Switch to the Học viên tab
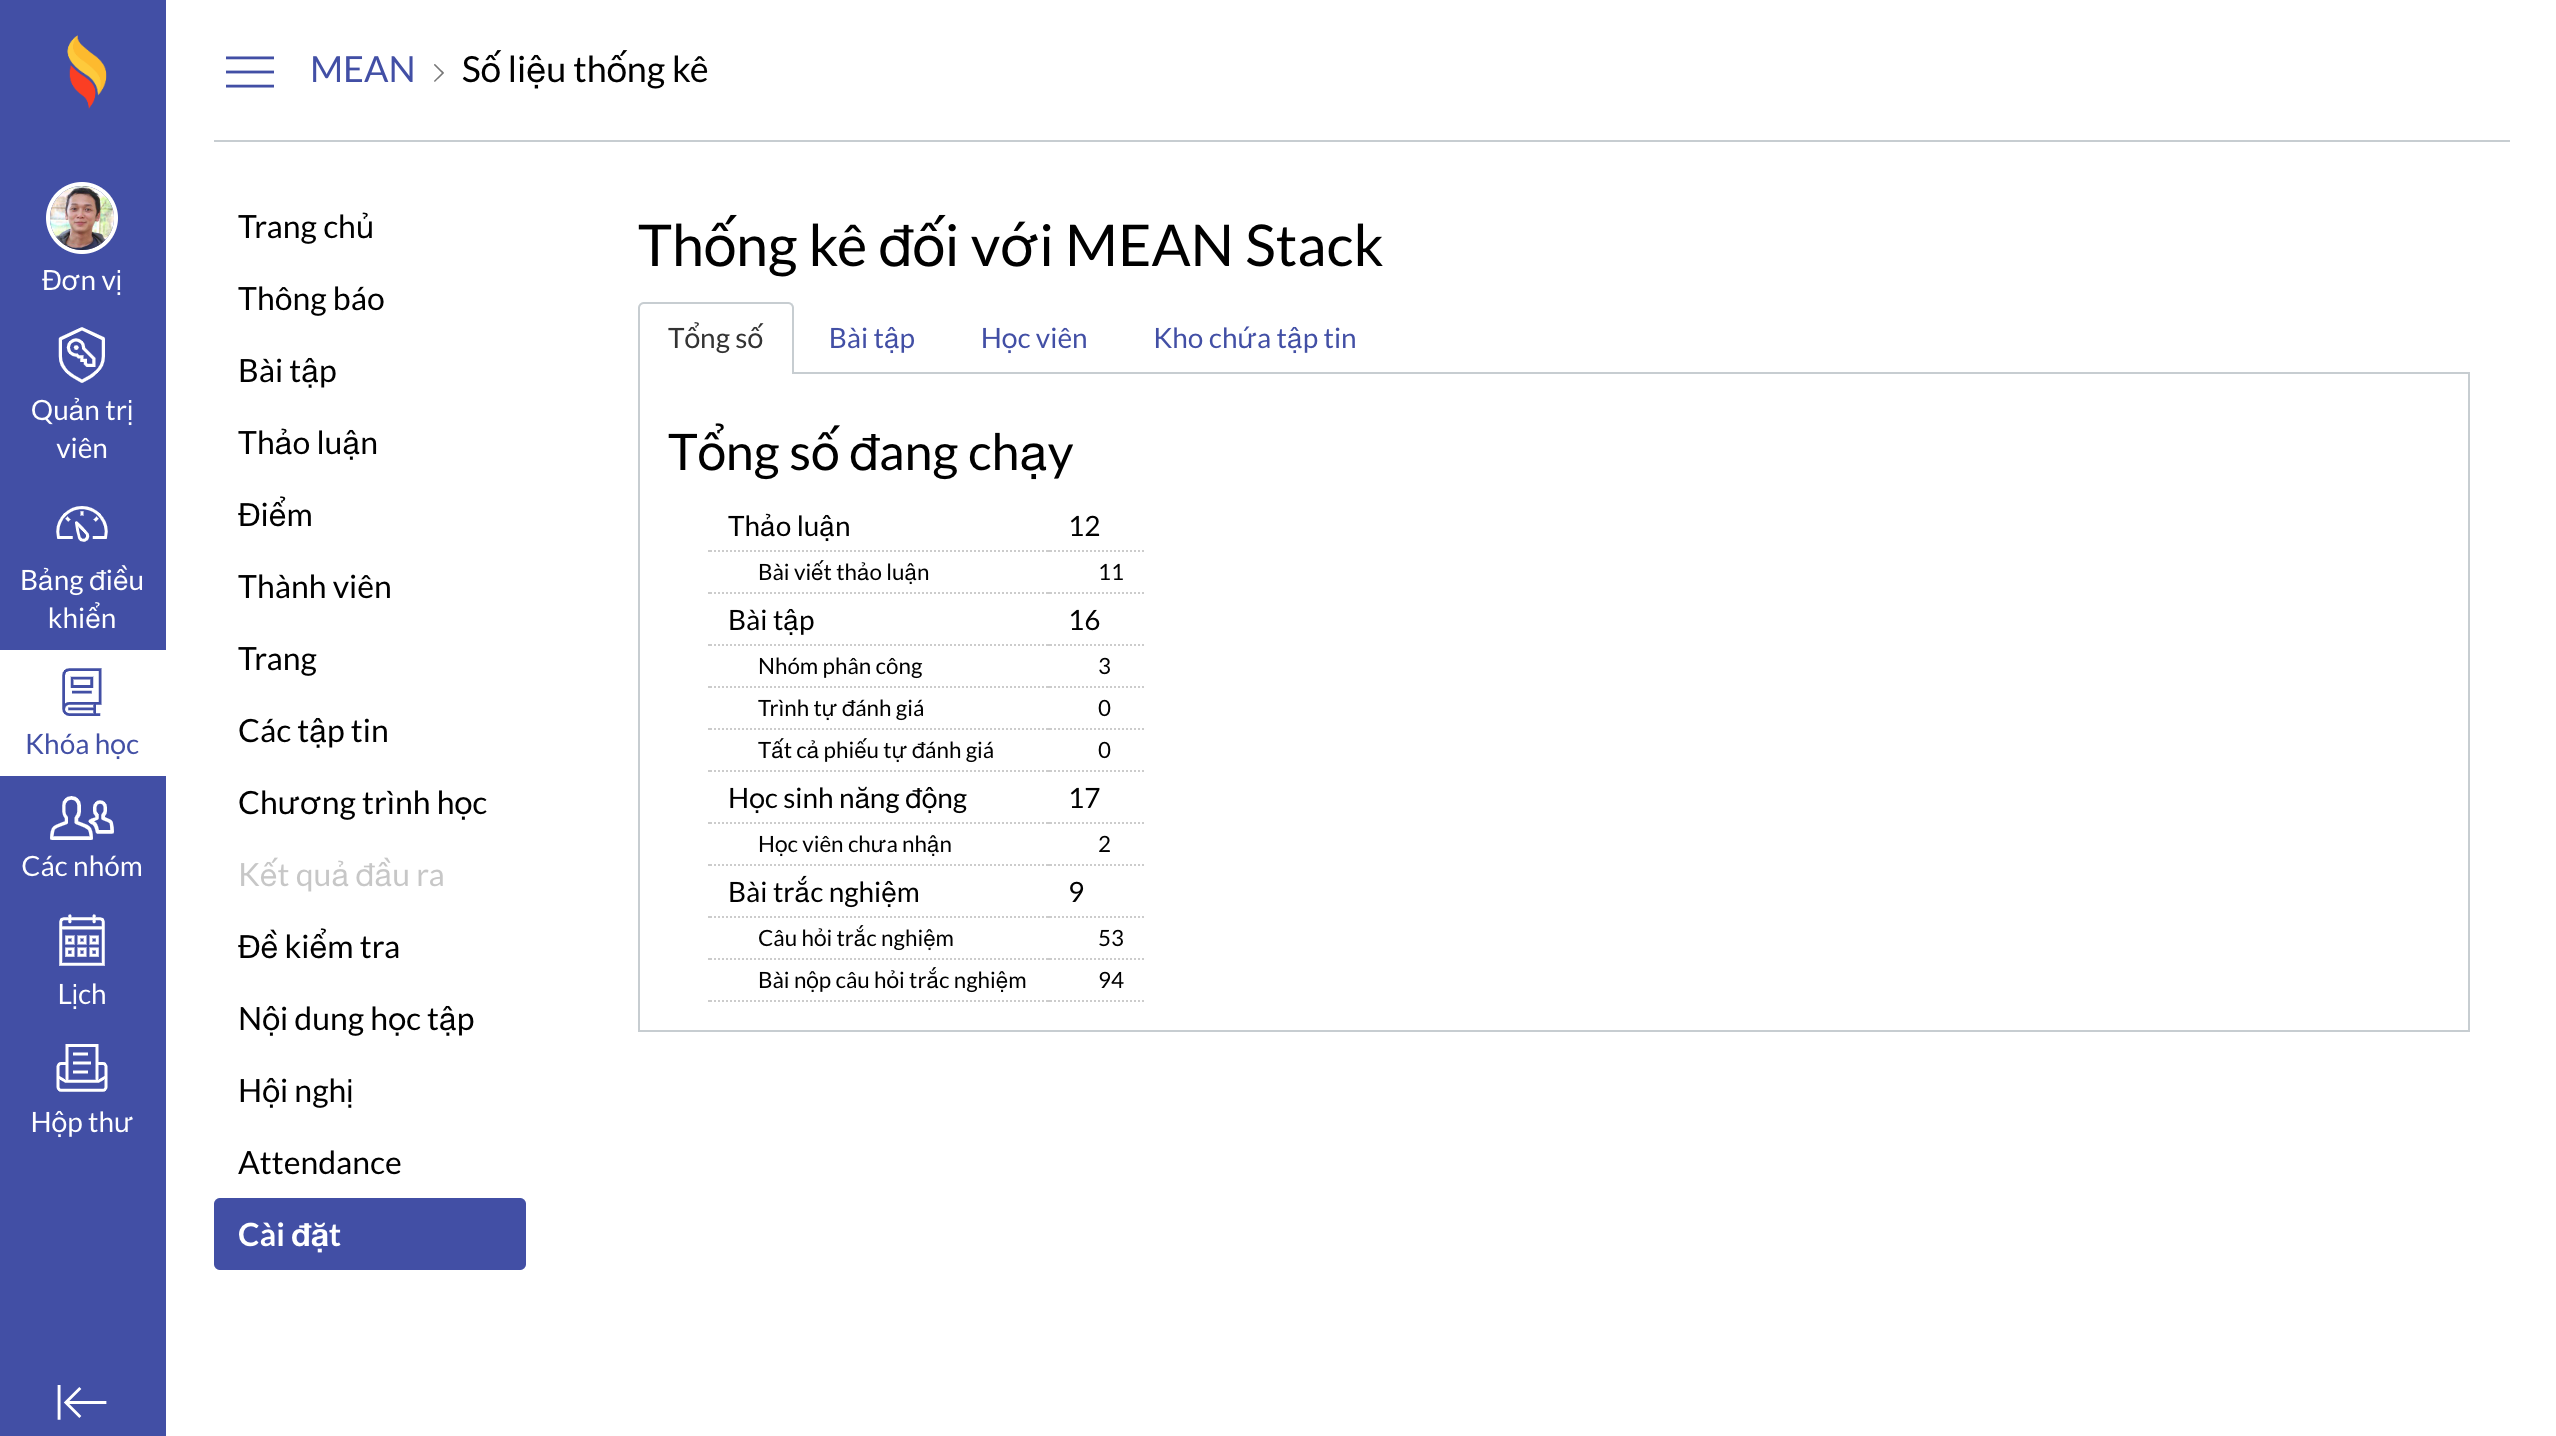 [1034, 338]
